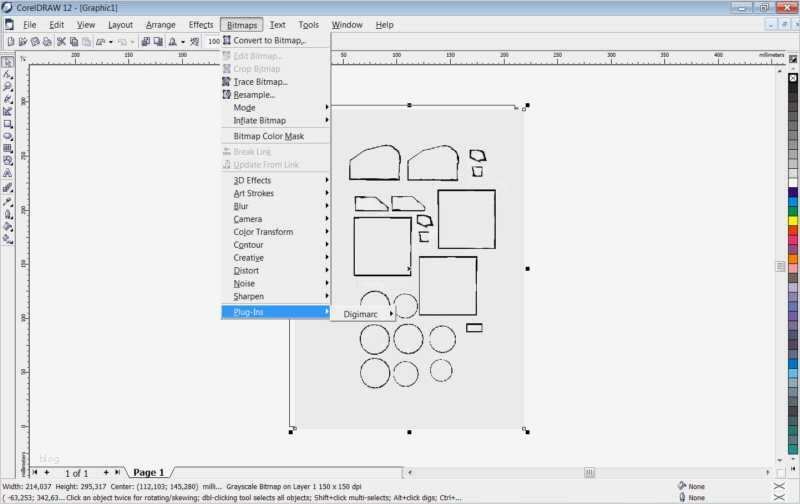
Task: Click the red color swatch
Action: 793,230
